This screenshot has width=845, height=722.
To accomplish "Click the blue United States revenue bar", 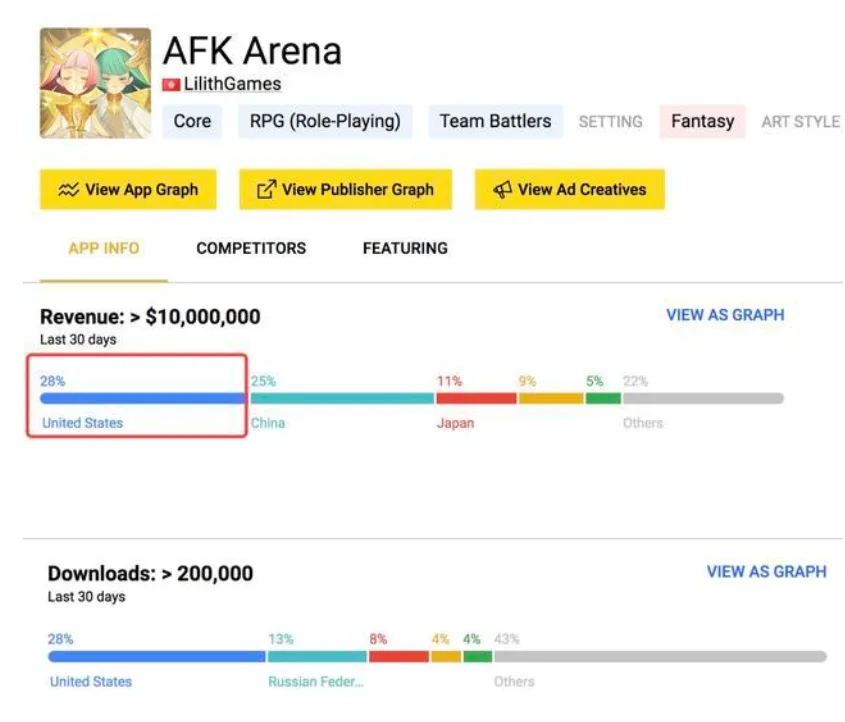I will 143,398.
